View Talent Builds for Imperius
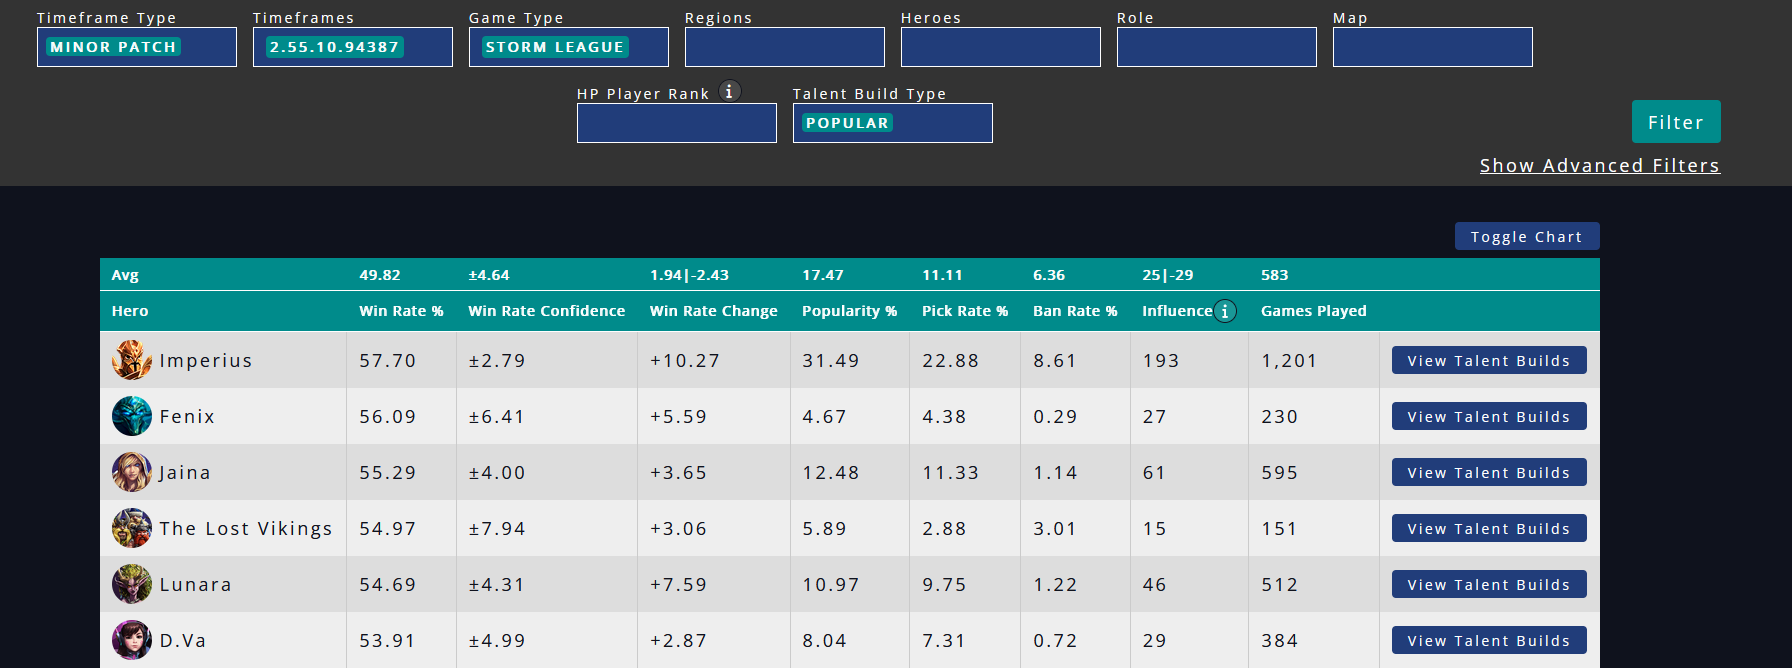This screenshot has height=668, width=1792. tap(1489, 360)
